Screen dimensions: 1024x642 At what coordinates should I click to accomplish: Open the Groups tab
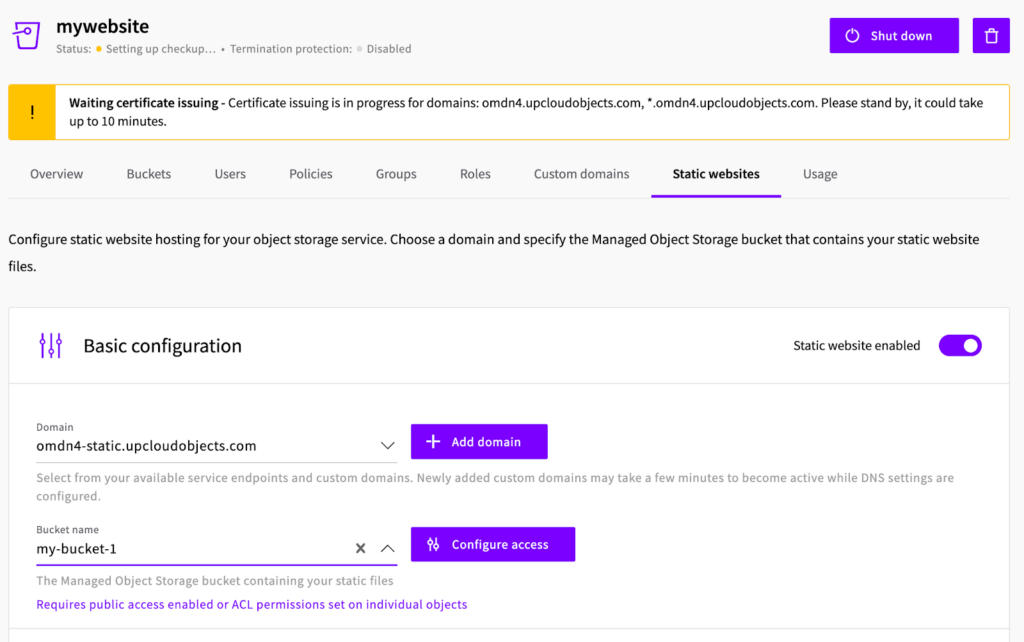pyautogui.click(x=396, y=174)
